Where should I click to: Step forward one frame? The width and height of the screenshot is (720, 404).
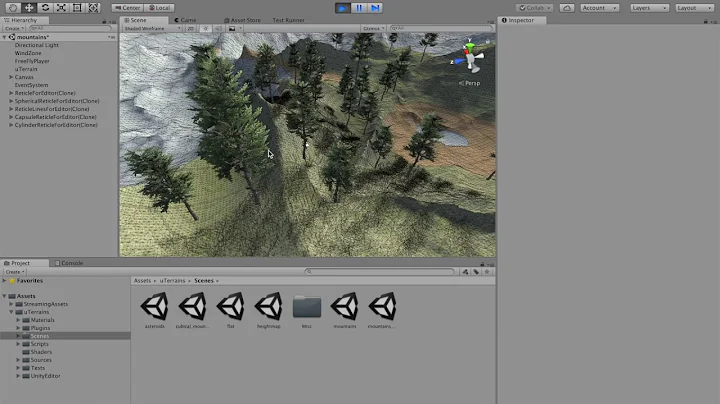pos(375,8)
